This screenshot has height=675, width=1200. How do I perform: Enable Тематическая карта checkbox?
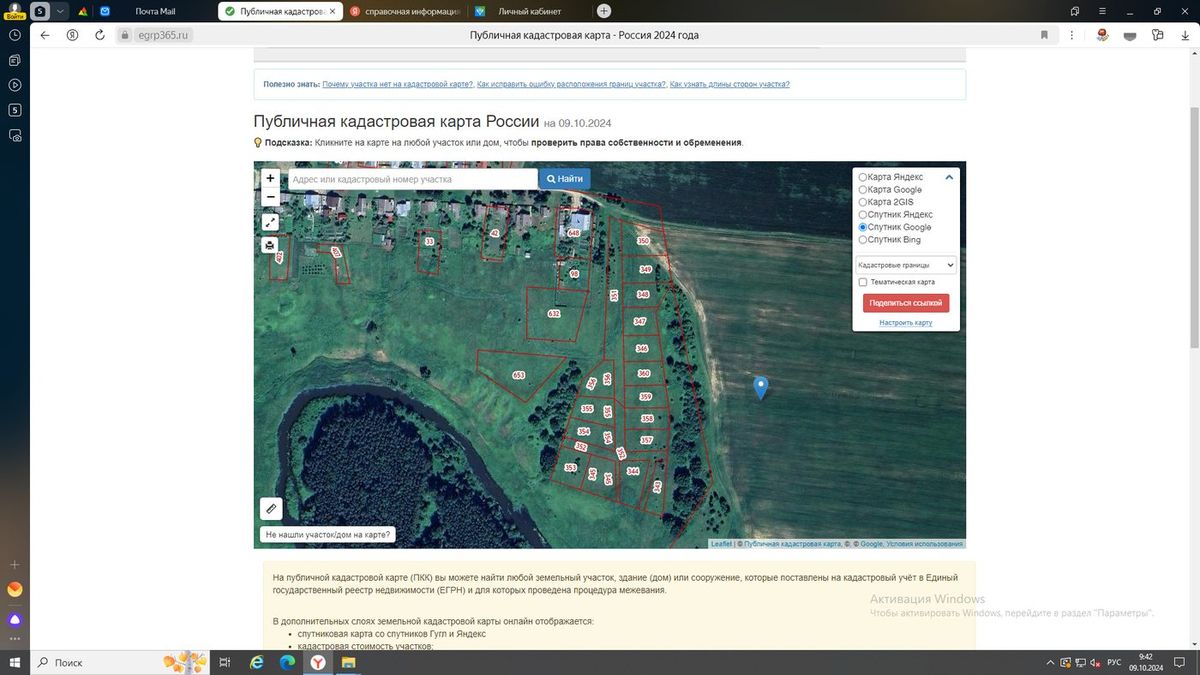pos(863,282)
